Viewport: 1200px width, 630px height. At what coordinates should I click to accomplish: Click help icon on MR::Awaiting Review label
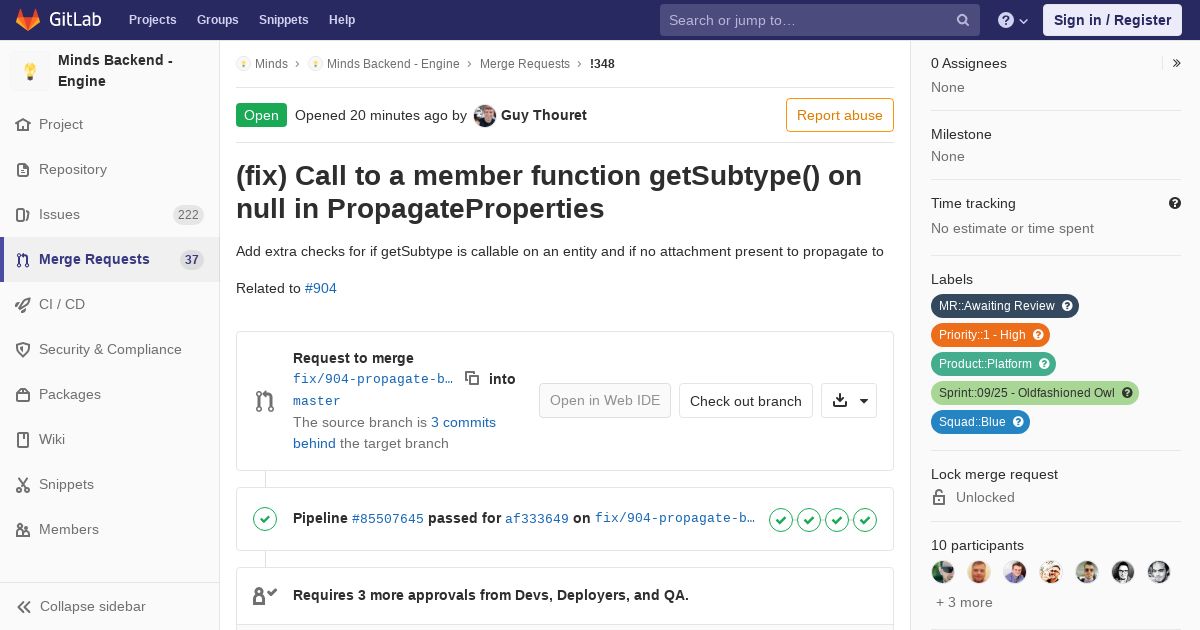tap(1067, 306)
